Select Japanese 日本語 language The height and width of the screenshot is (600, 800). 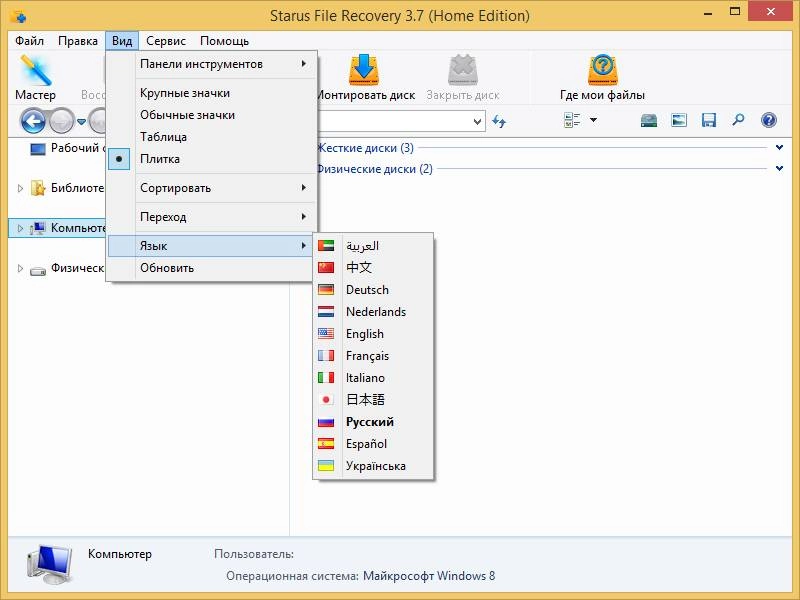point(373,399)
